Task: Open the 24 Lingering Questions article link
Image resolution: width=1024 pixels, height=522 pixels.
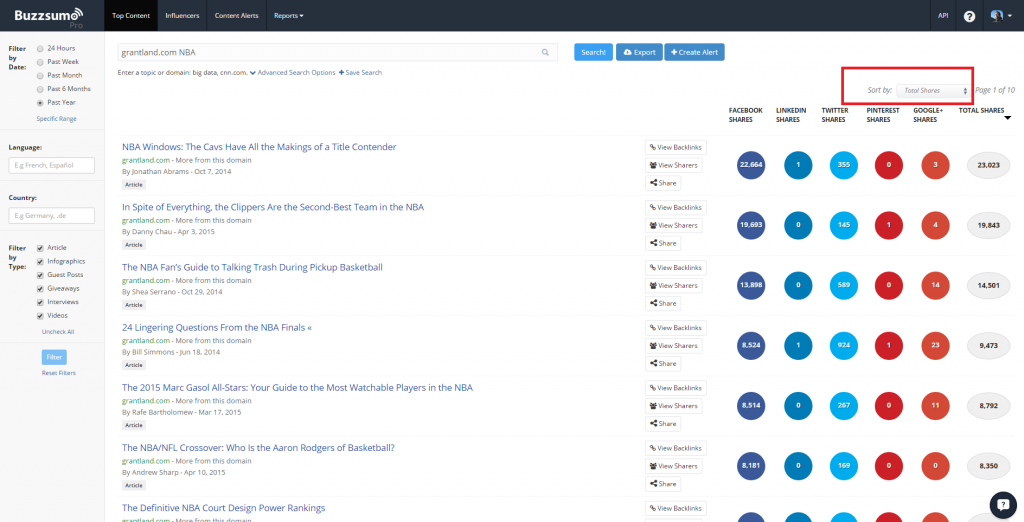Action: point(217,327)
